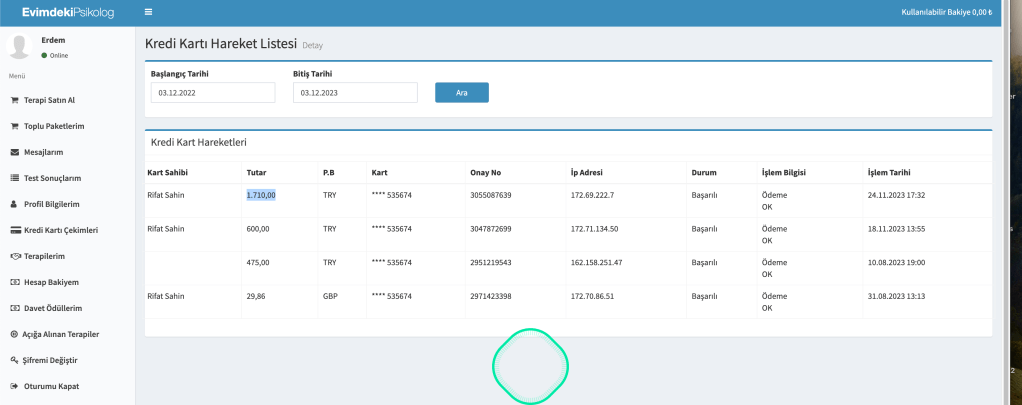
Task: Click the 600,00 amount cell
Action: [x=258, y=228]
